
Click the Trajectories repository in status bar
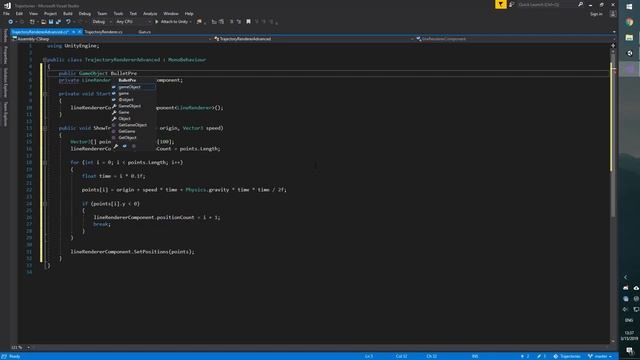tap(567, 356)
